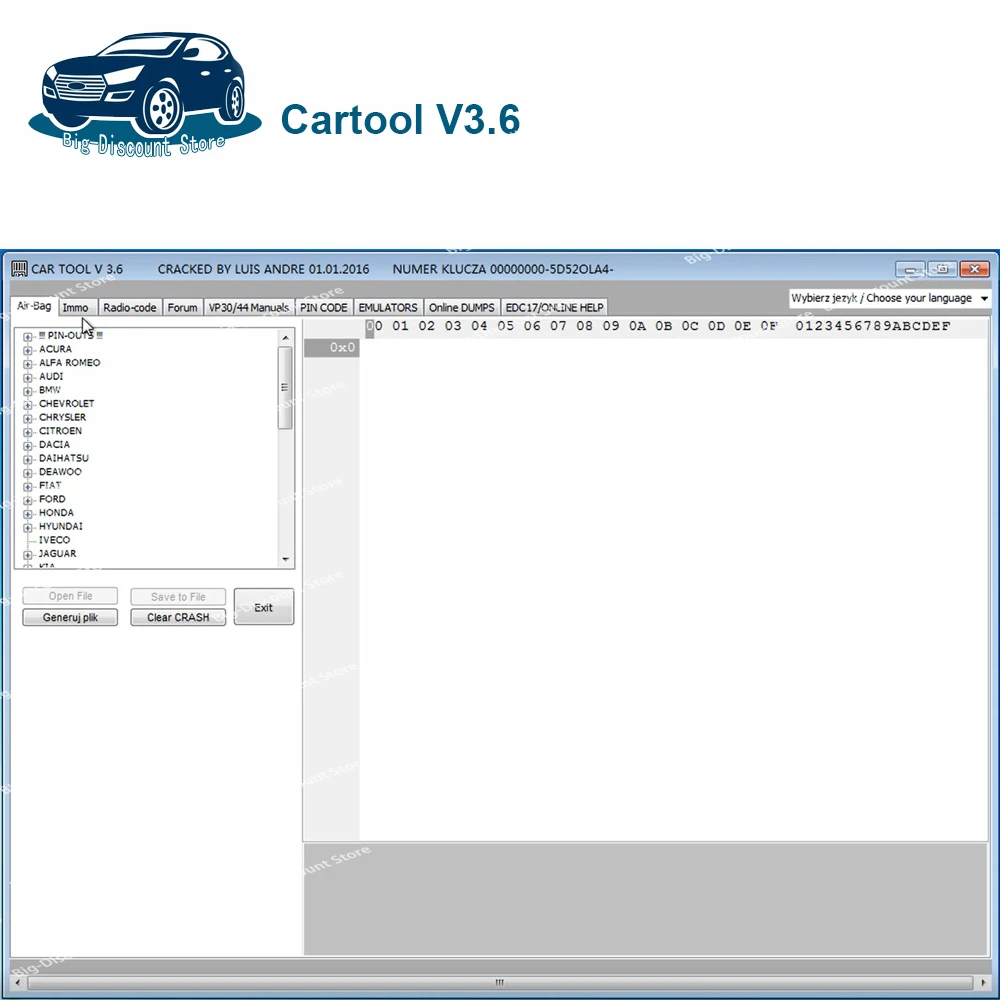This screenshot has height=1000, width=1000.
Task: Expand the BMW tree node
Action: click(x=27, y=391)
